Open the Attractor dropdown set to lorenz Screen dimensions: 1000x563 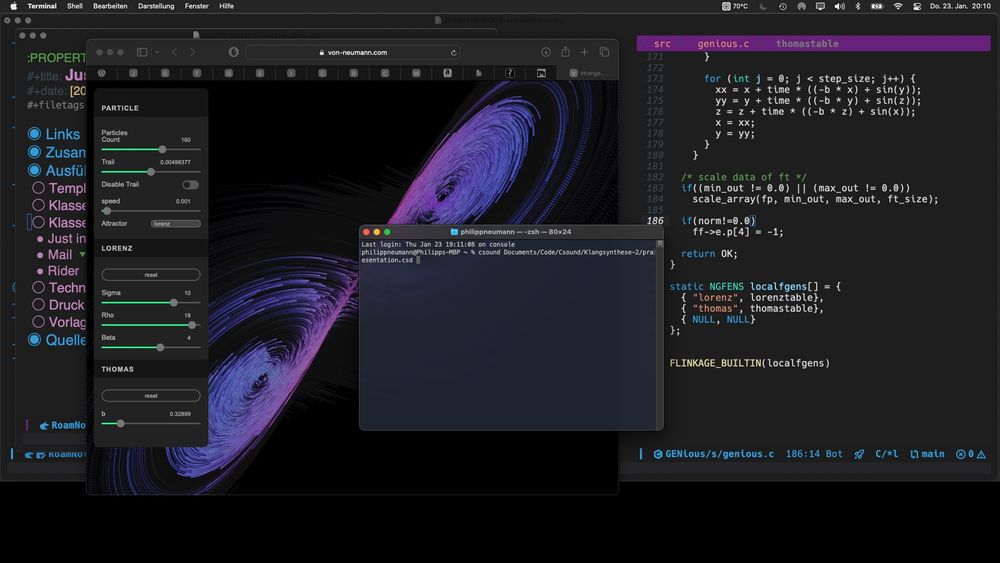click(x=175, y=224)
